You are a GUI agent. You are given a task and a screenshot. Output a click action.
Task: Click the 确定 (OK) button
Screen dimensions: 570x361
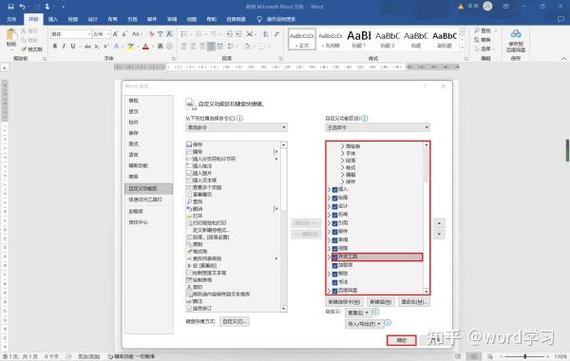pyautogui.click(x=401, y=340)
